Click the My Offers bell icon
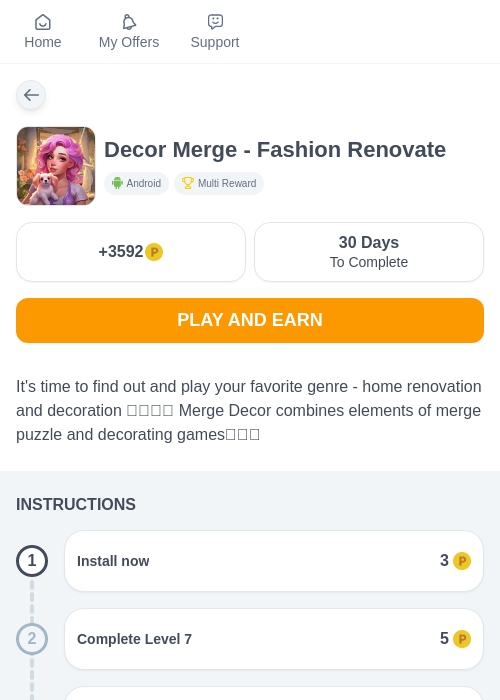 pos(129,22)
